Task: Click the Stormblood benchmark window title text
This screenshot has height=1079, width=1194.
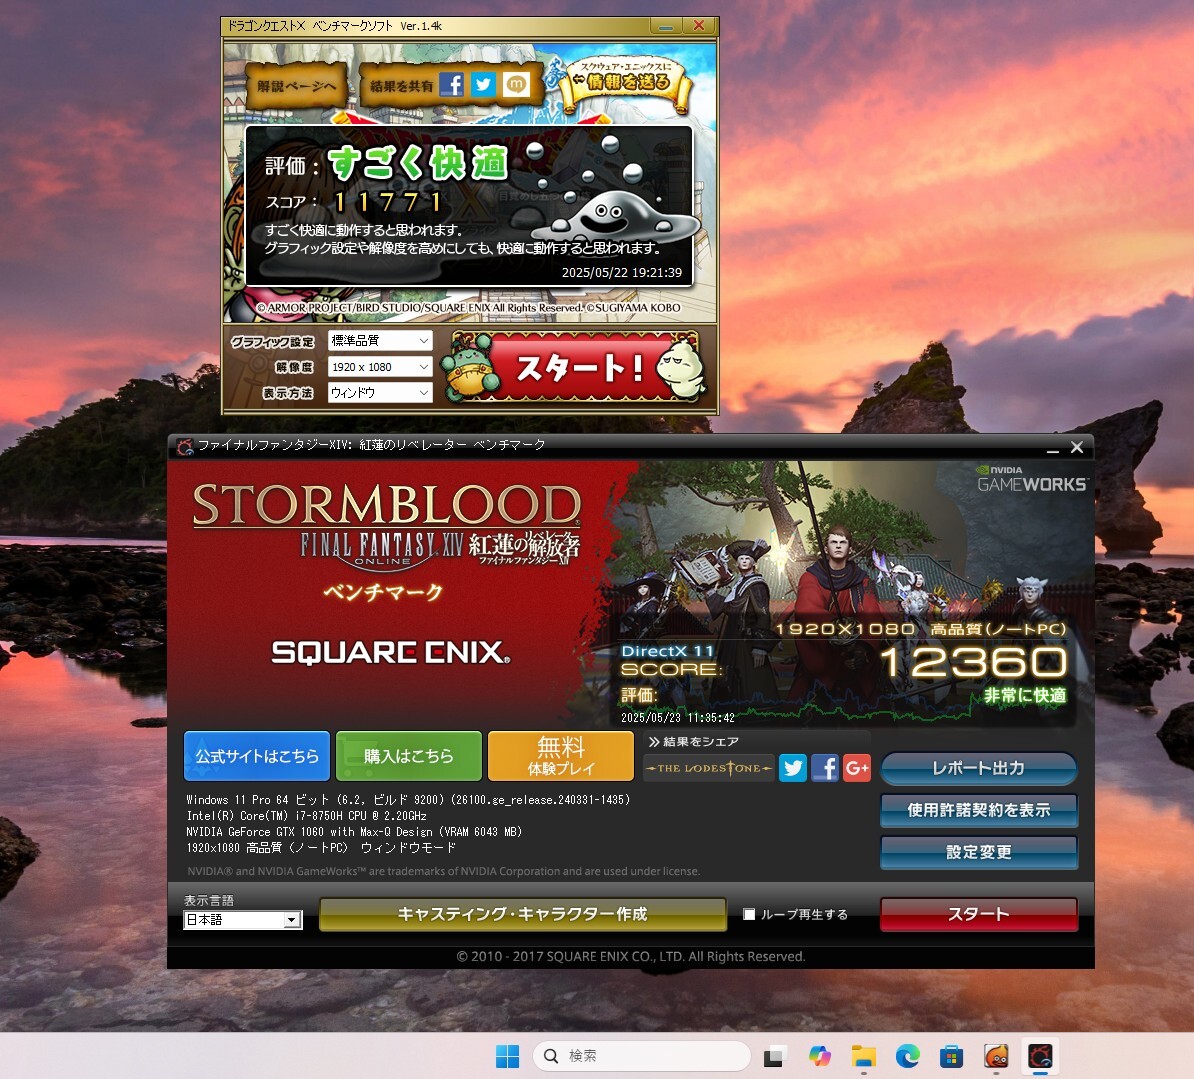Action: pos(372,445)
